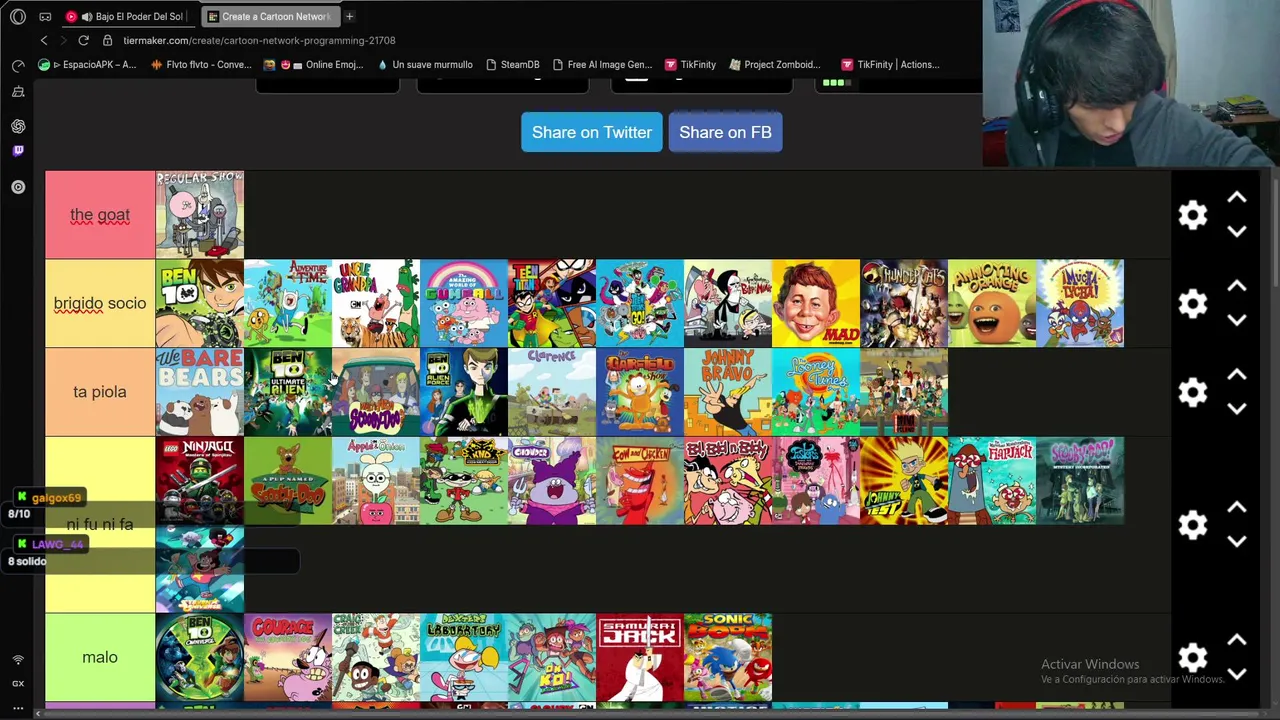1280x720 pixels.
Task: Open Online Emoji bookmark
Action: click(x=313, y=64)
